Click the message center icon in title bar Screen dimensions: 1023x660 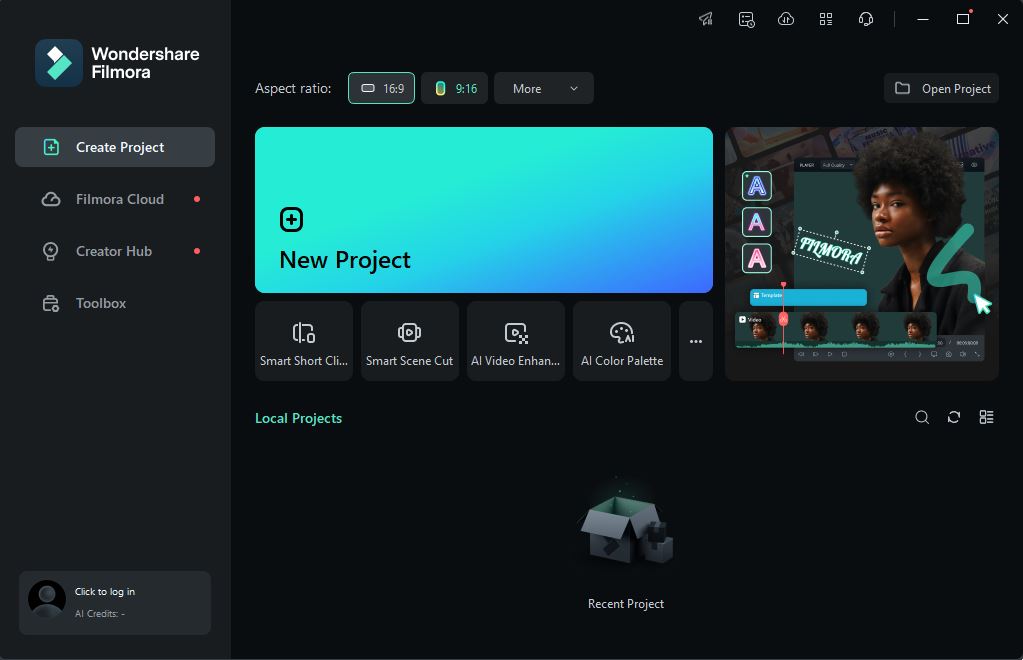point(746,19)
